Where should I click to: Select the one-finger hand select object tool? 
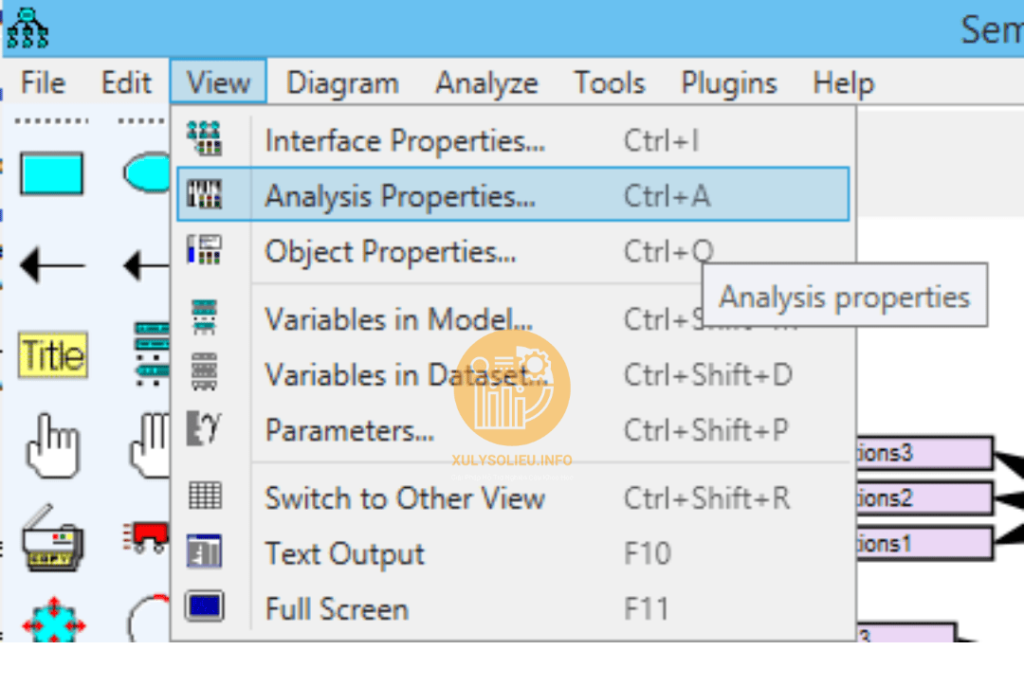pyautogui.click(x=51, y=446)
